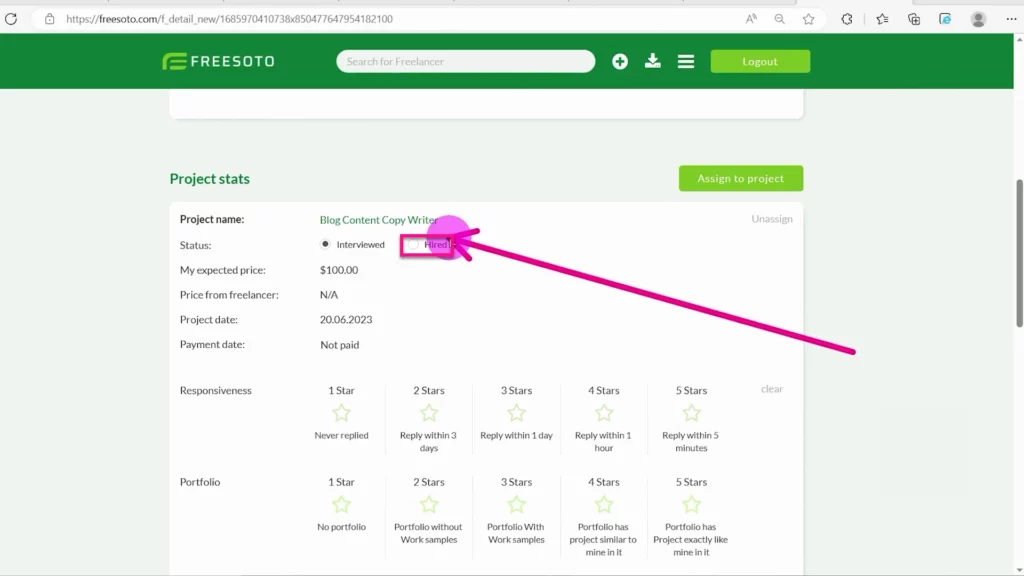Click the site lock icon in address bar
Viewport: 1024px width, 576px height.
pyautogui.click(x=50, y=19)
